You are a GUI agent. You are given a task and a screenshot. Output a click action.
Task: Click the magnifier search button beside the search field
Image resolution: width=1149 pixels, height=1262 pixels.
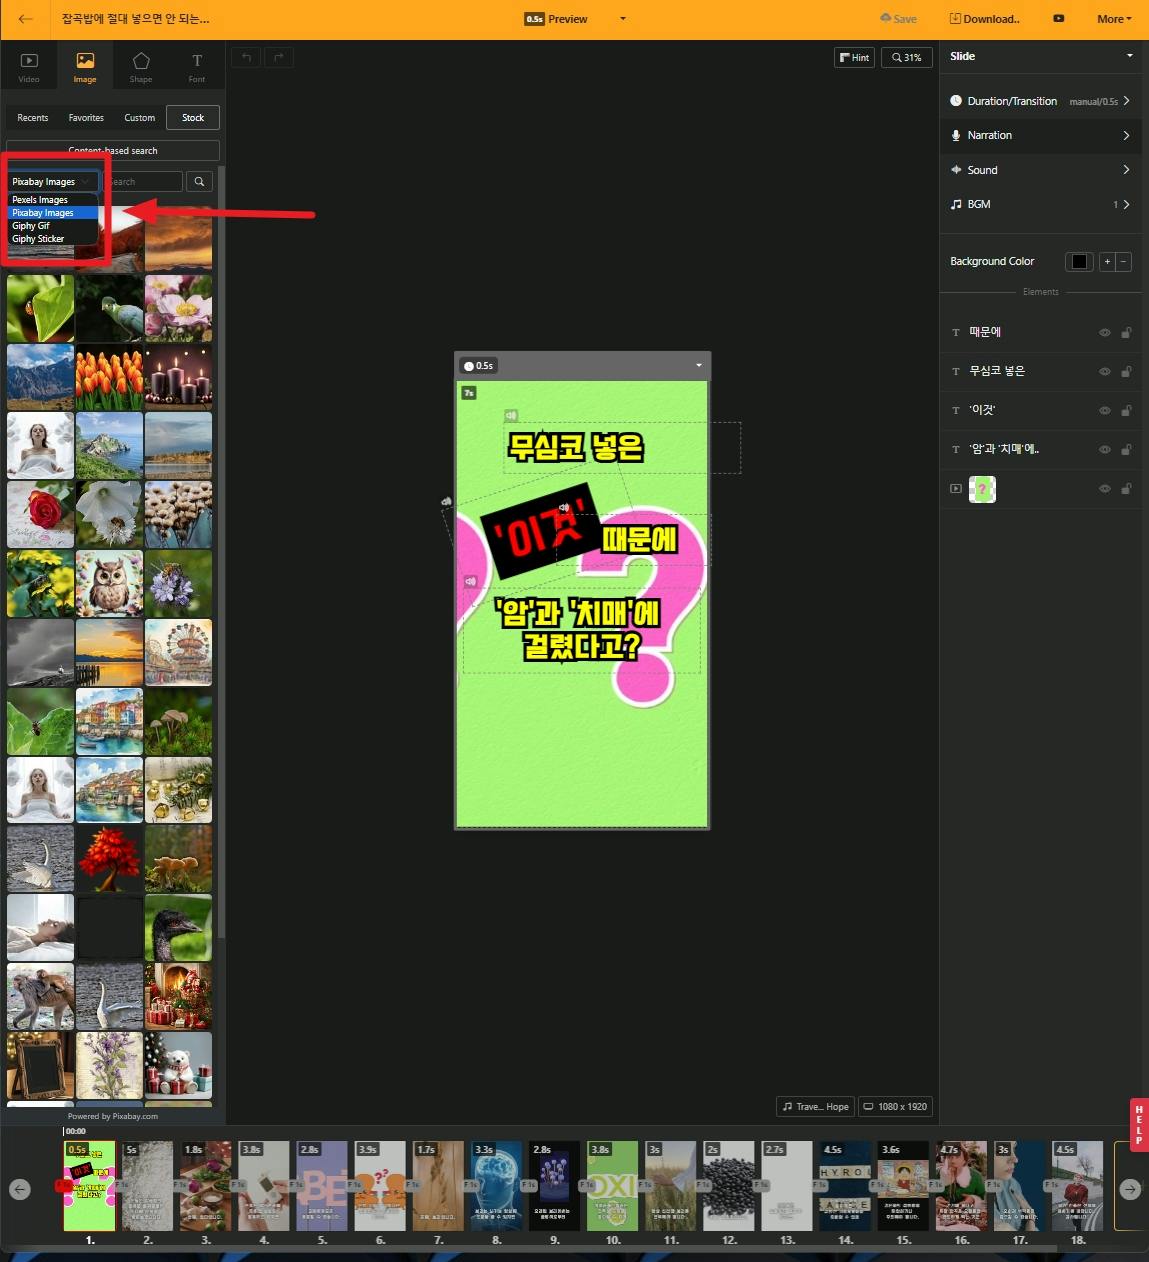[x=200, y=181]
